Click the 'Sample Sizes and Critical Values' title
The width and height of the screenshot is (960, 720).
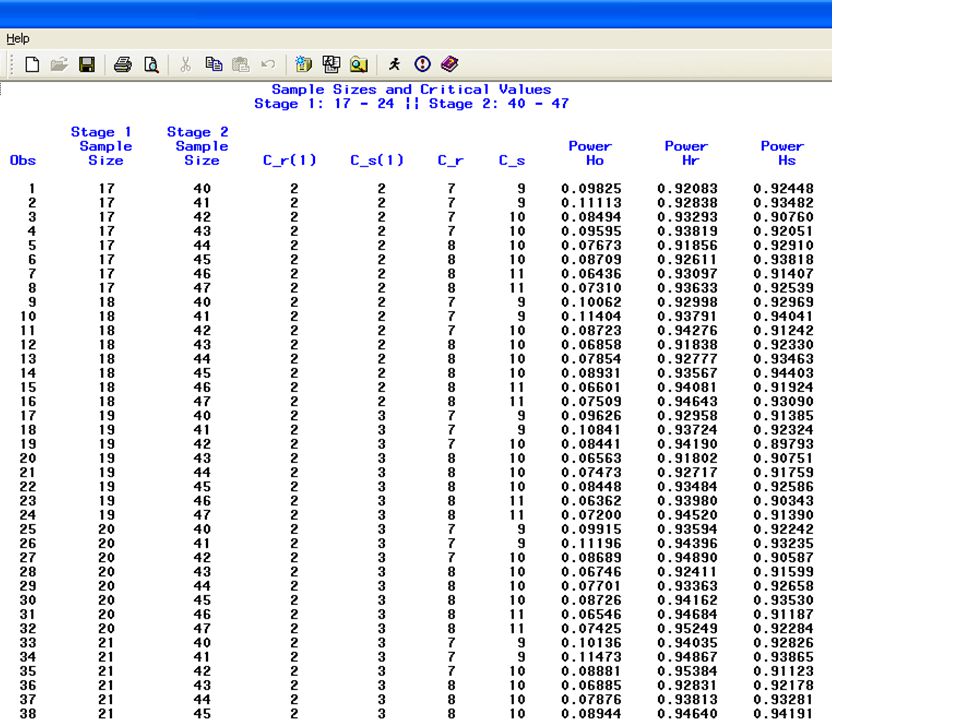click(x=411, y=89)
